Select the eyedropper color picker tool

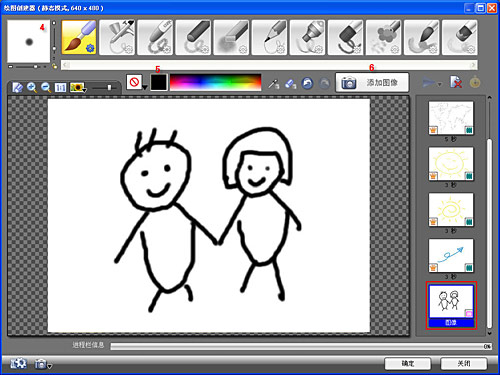(x=274, y=83)
